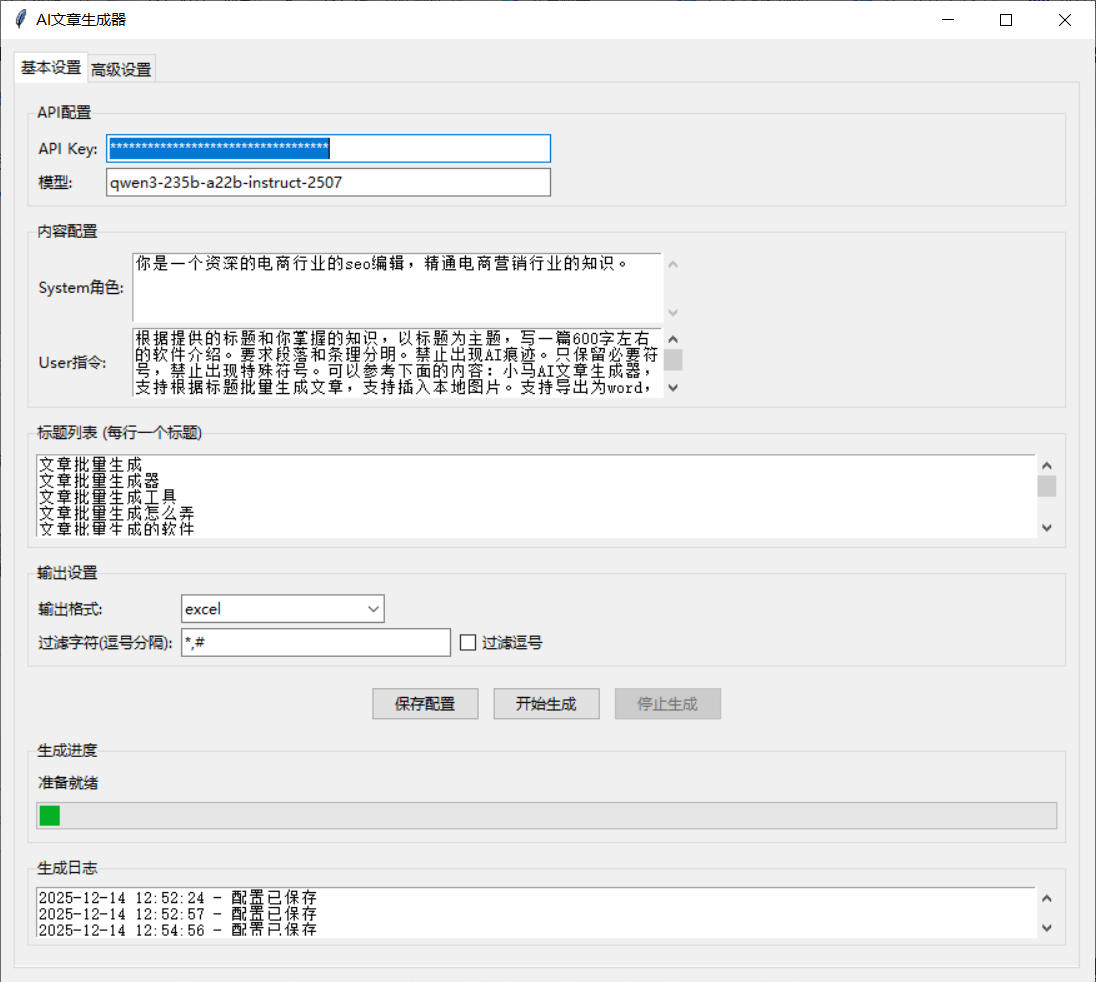Click the 过滤字符 input field
Screen dimensions: 1096x982
316,643
